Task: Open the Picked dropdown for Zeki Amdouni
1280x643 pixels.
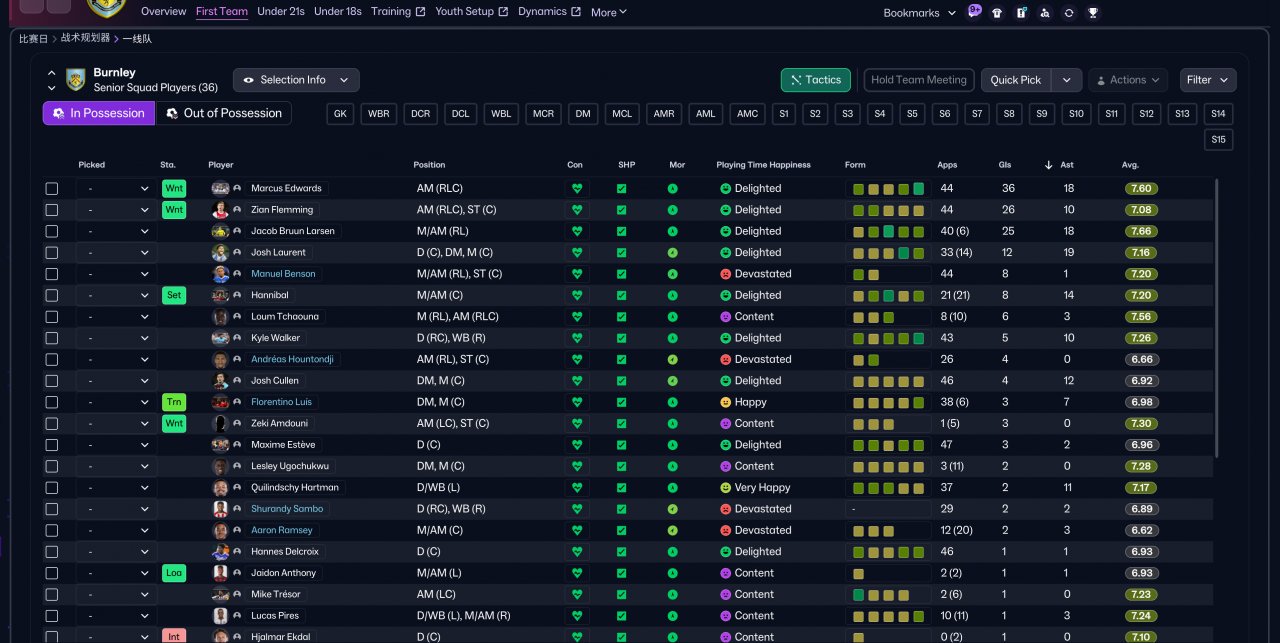Action: pos(116,423)
